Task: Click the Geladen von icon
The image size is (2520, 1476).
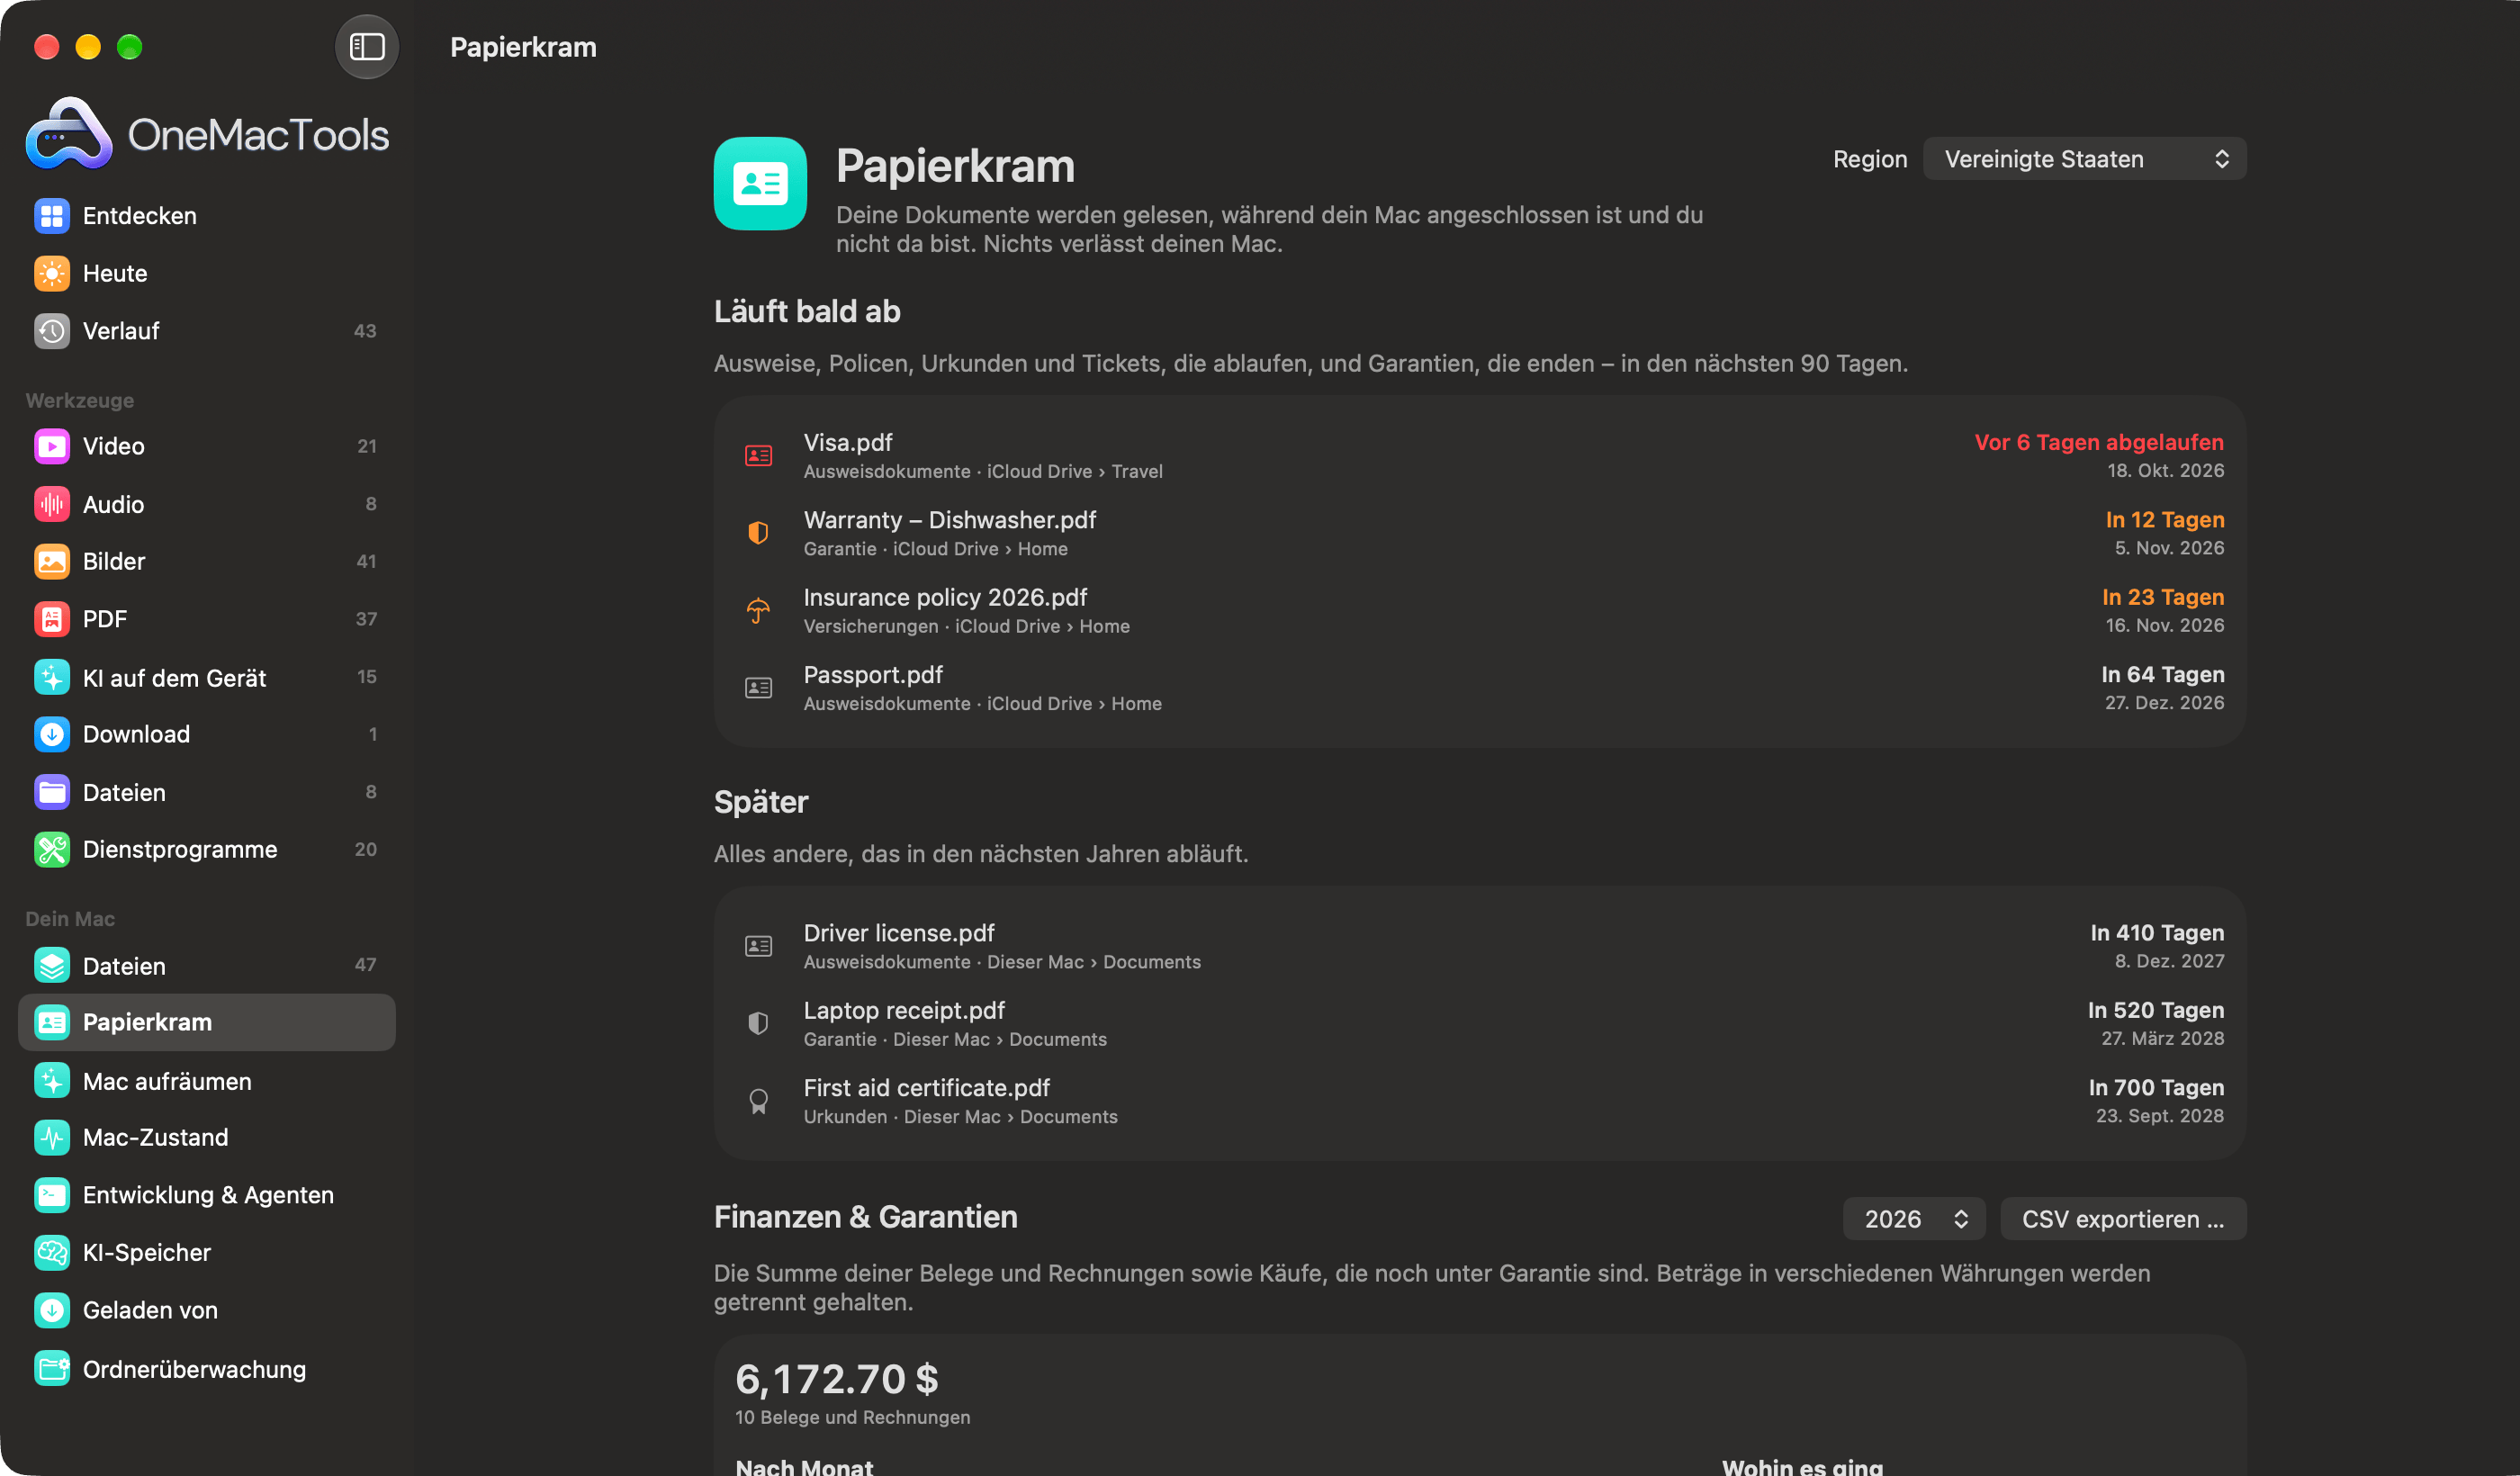Action: [51, 1310]
